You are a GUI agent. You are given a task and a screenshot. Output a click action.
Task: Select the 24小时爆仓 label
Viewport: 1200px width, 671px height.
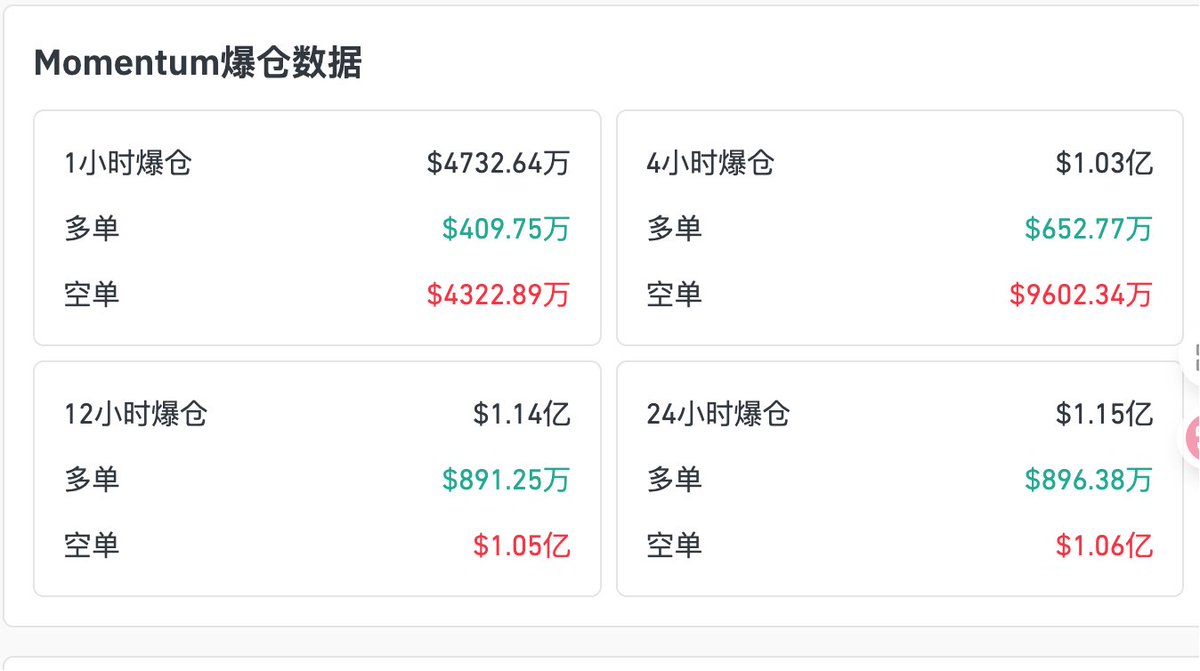click(719, 414)
